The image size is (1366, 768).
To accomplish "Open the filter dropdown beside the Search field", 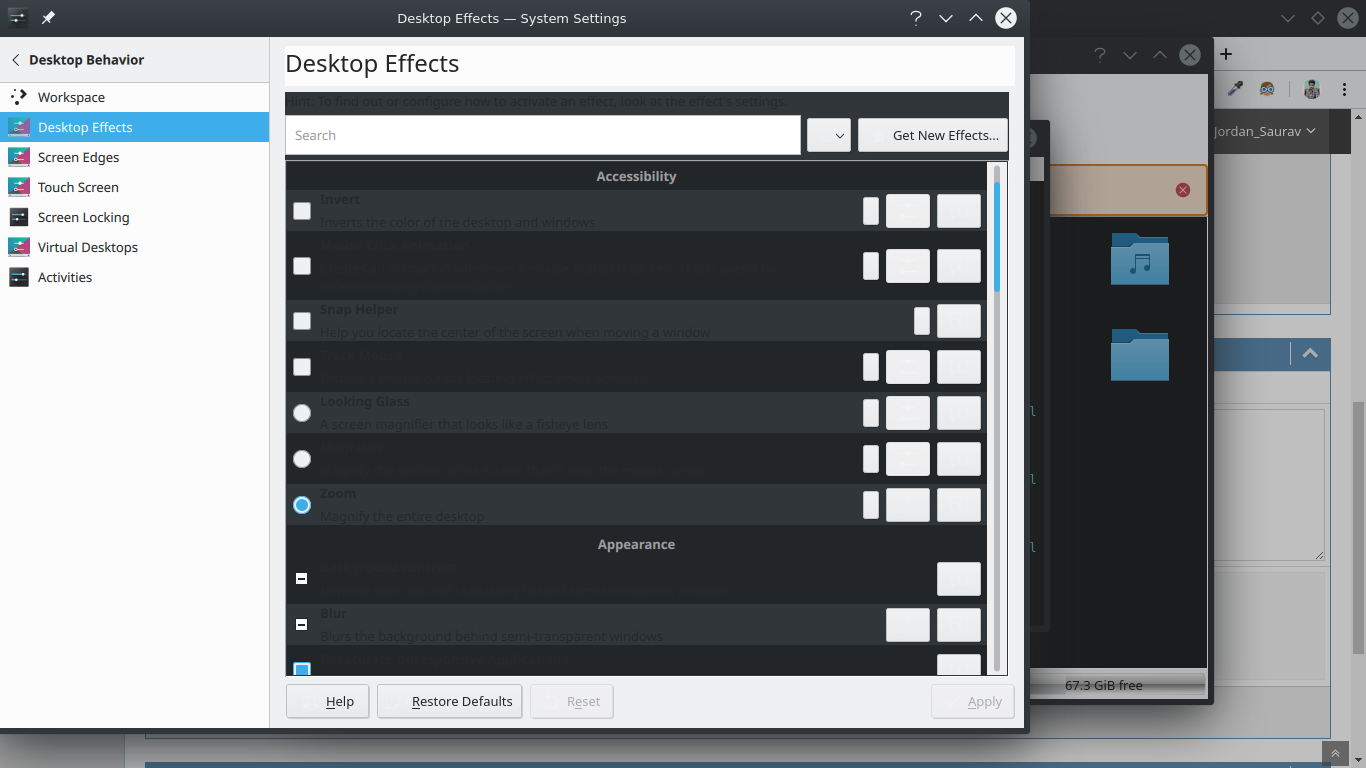I will coord(828,135).
